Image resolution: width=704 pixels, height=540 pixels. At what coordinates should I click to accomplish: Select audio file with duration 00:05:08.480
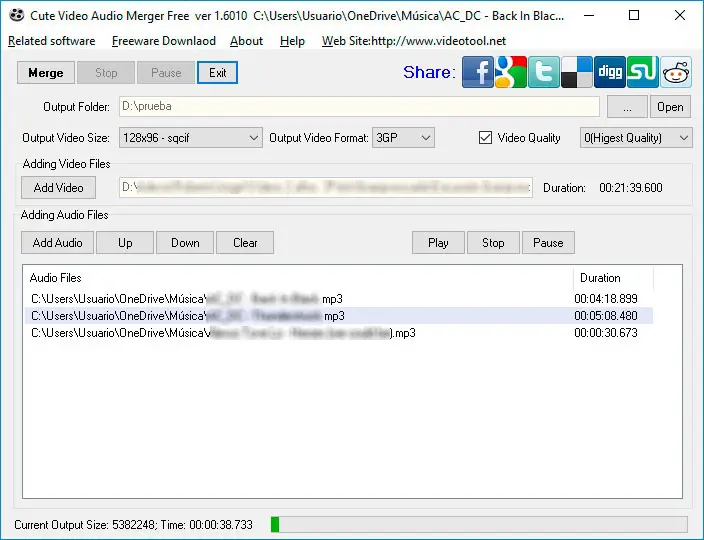point(339,316)
